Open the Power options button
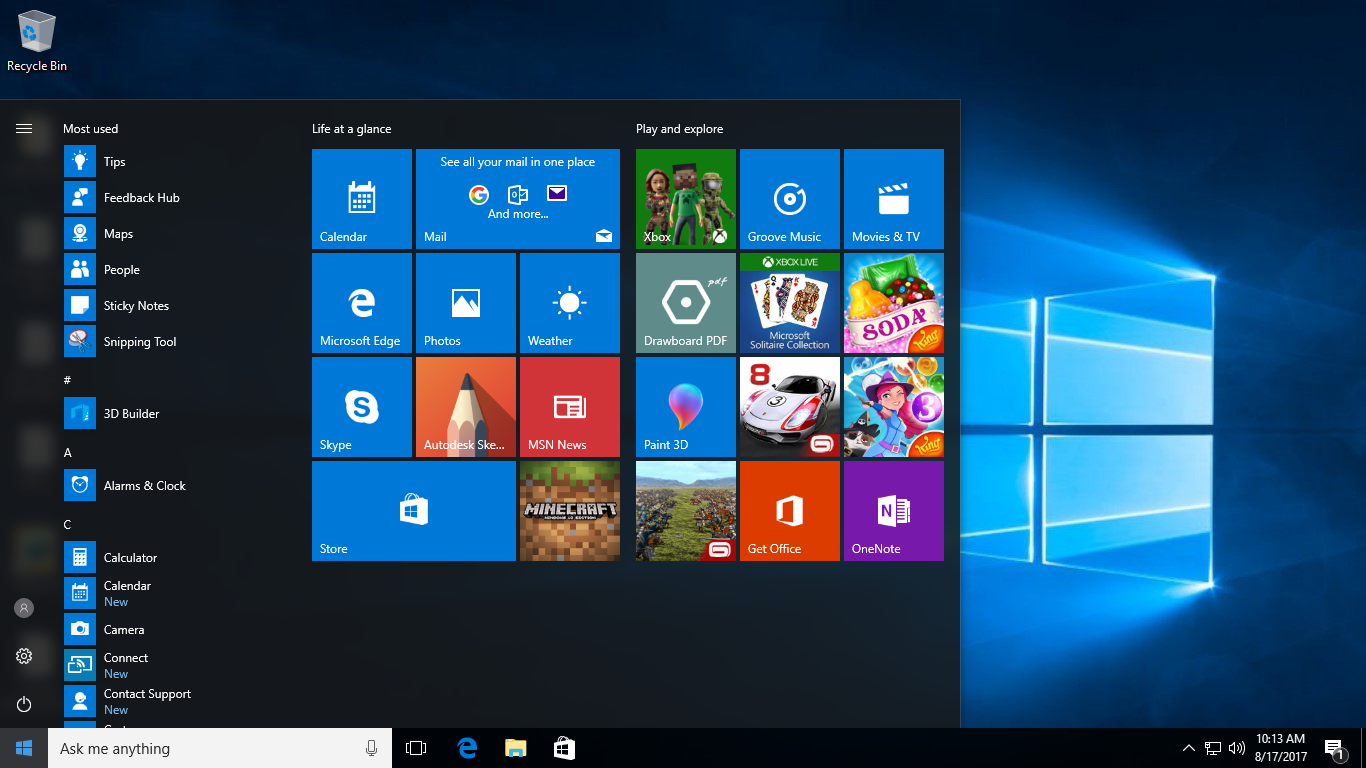 click(24, 704)
